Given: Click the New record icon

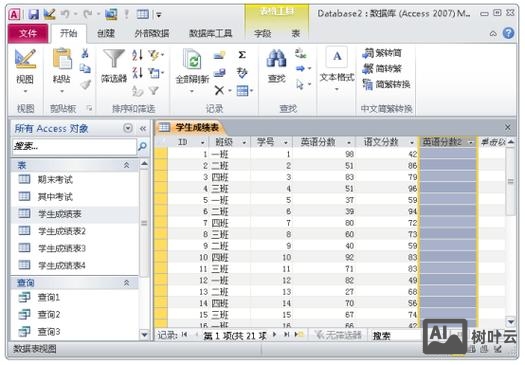Looking at the screenshot, I should [x=220, y=55].
